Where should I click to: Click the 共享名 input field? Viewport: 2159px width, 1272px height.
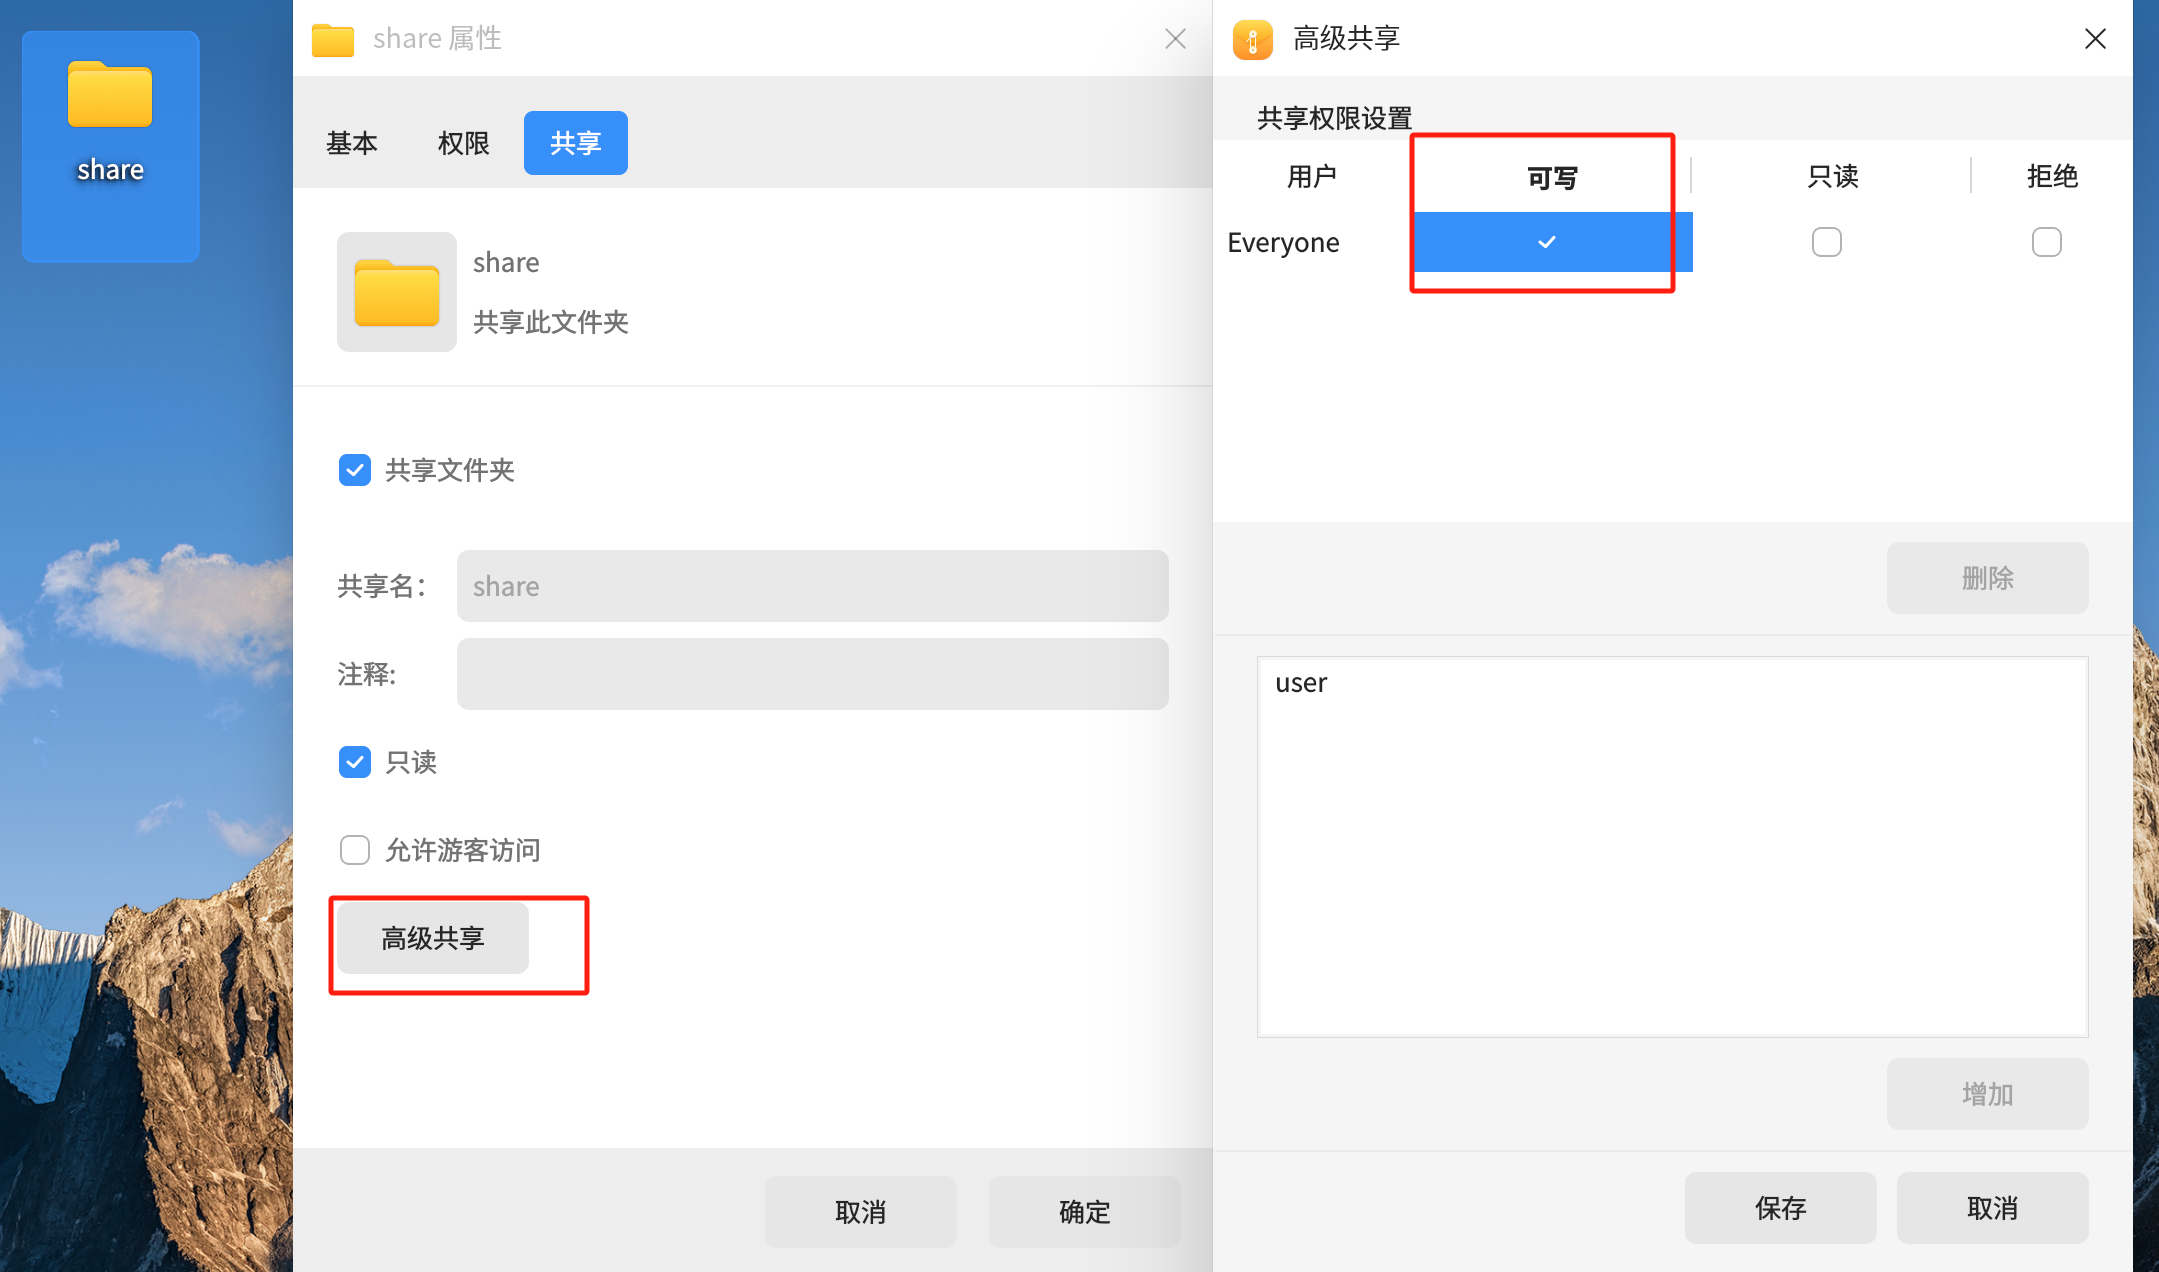(812, 586)
